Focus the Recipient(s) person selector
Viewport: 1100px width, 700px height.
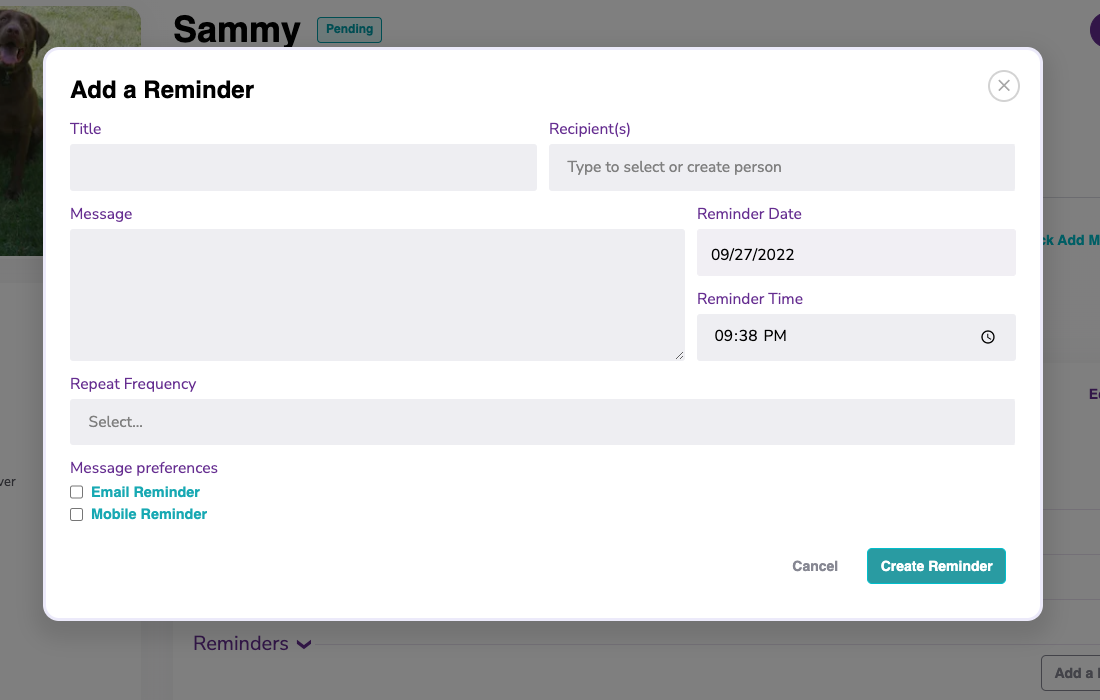click(781, 167)
